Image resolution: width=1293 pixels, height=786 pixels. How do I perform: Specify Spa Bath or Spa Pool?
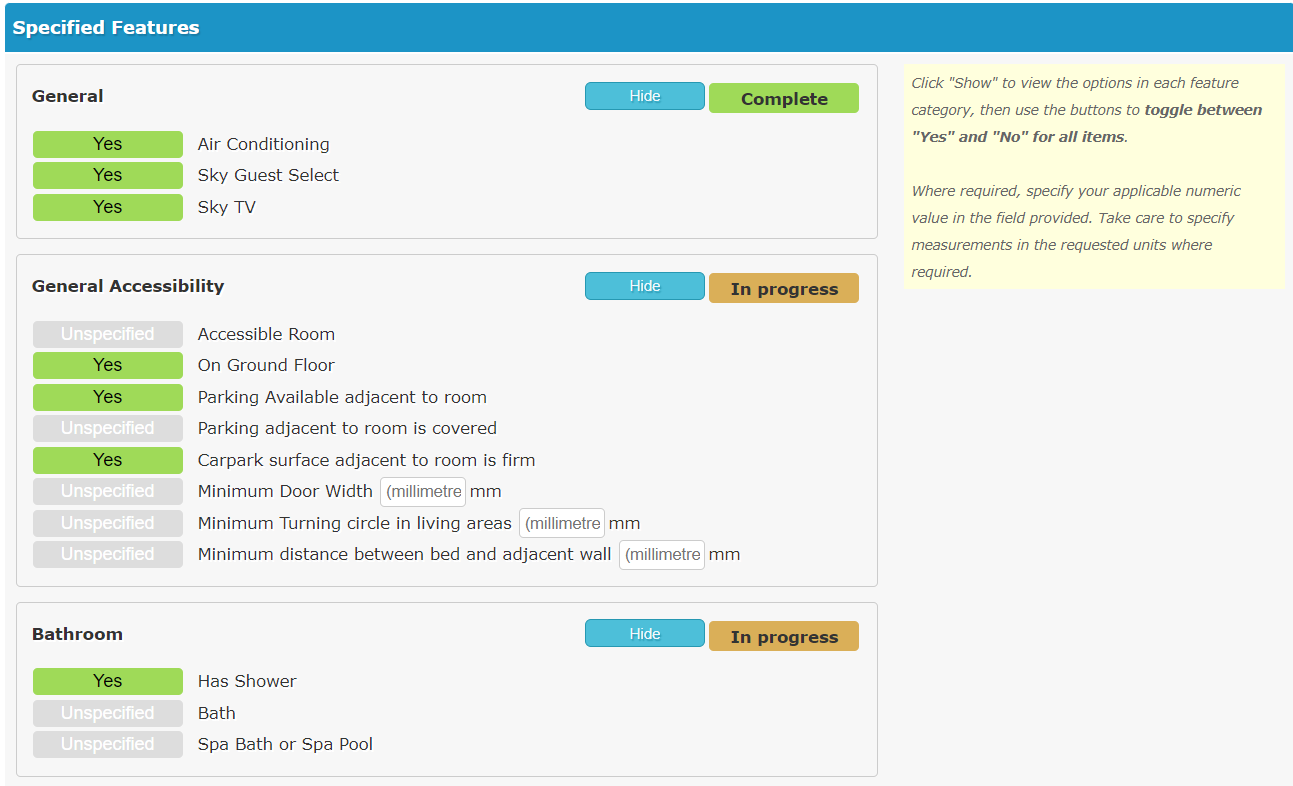(x=107, y=744)
